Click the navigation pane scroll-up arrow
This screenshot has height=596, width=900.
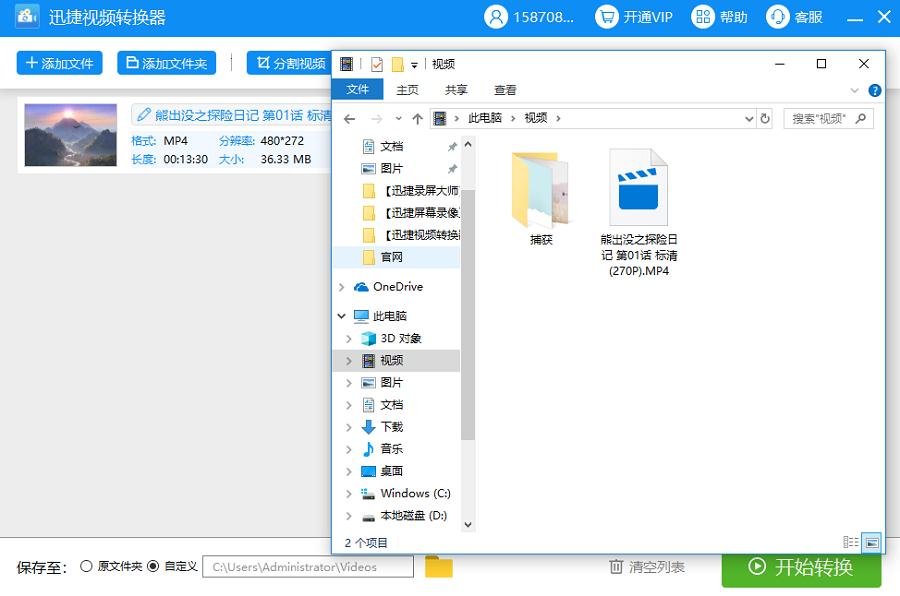click(468, 145)
